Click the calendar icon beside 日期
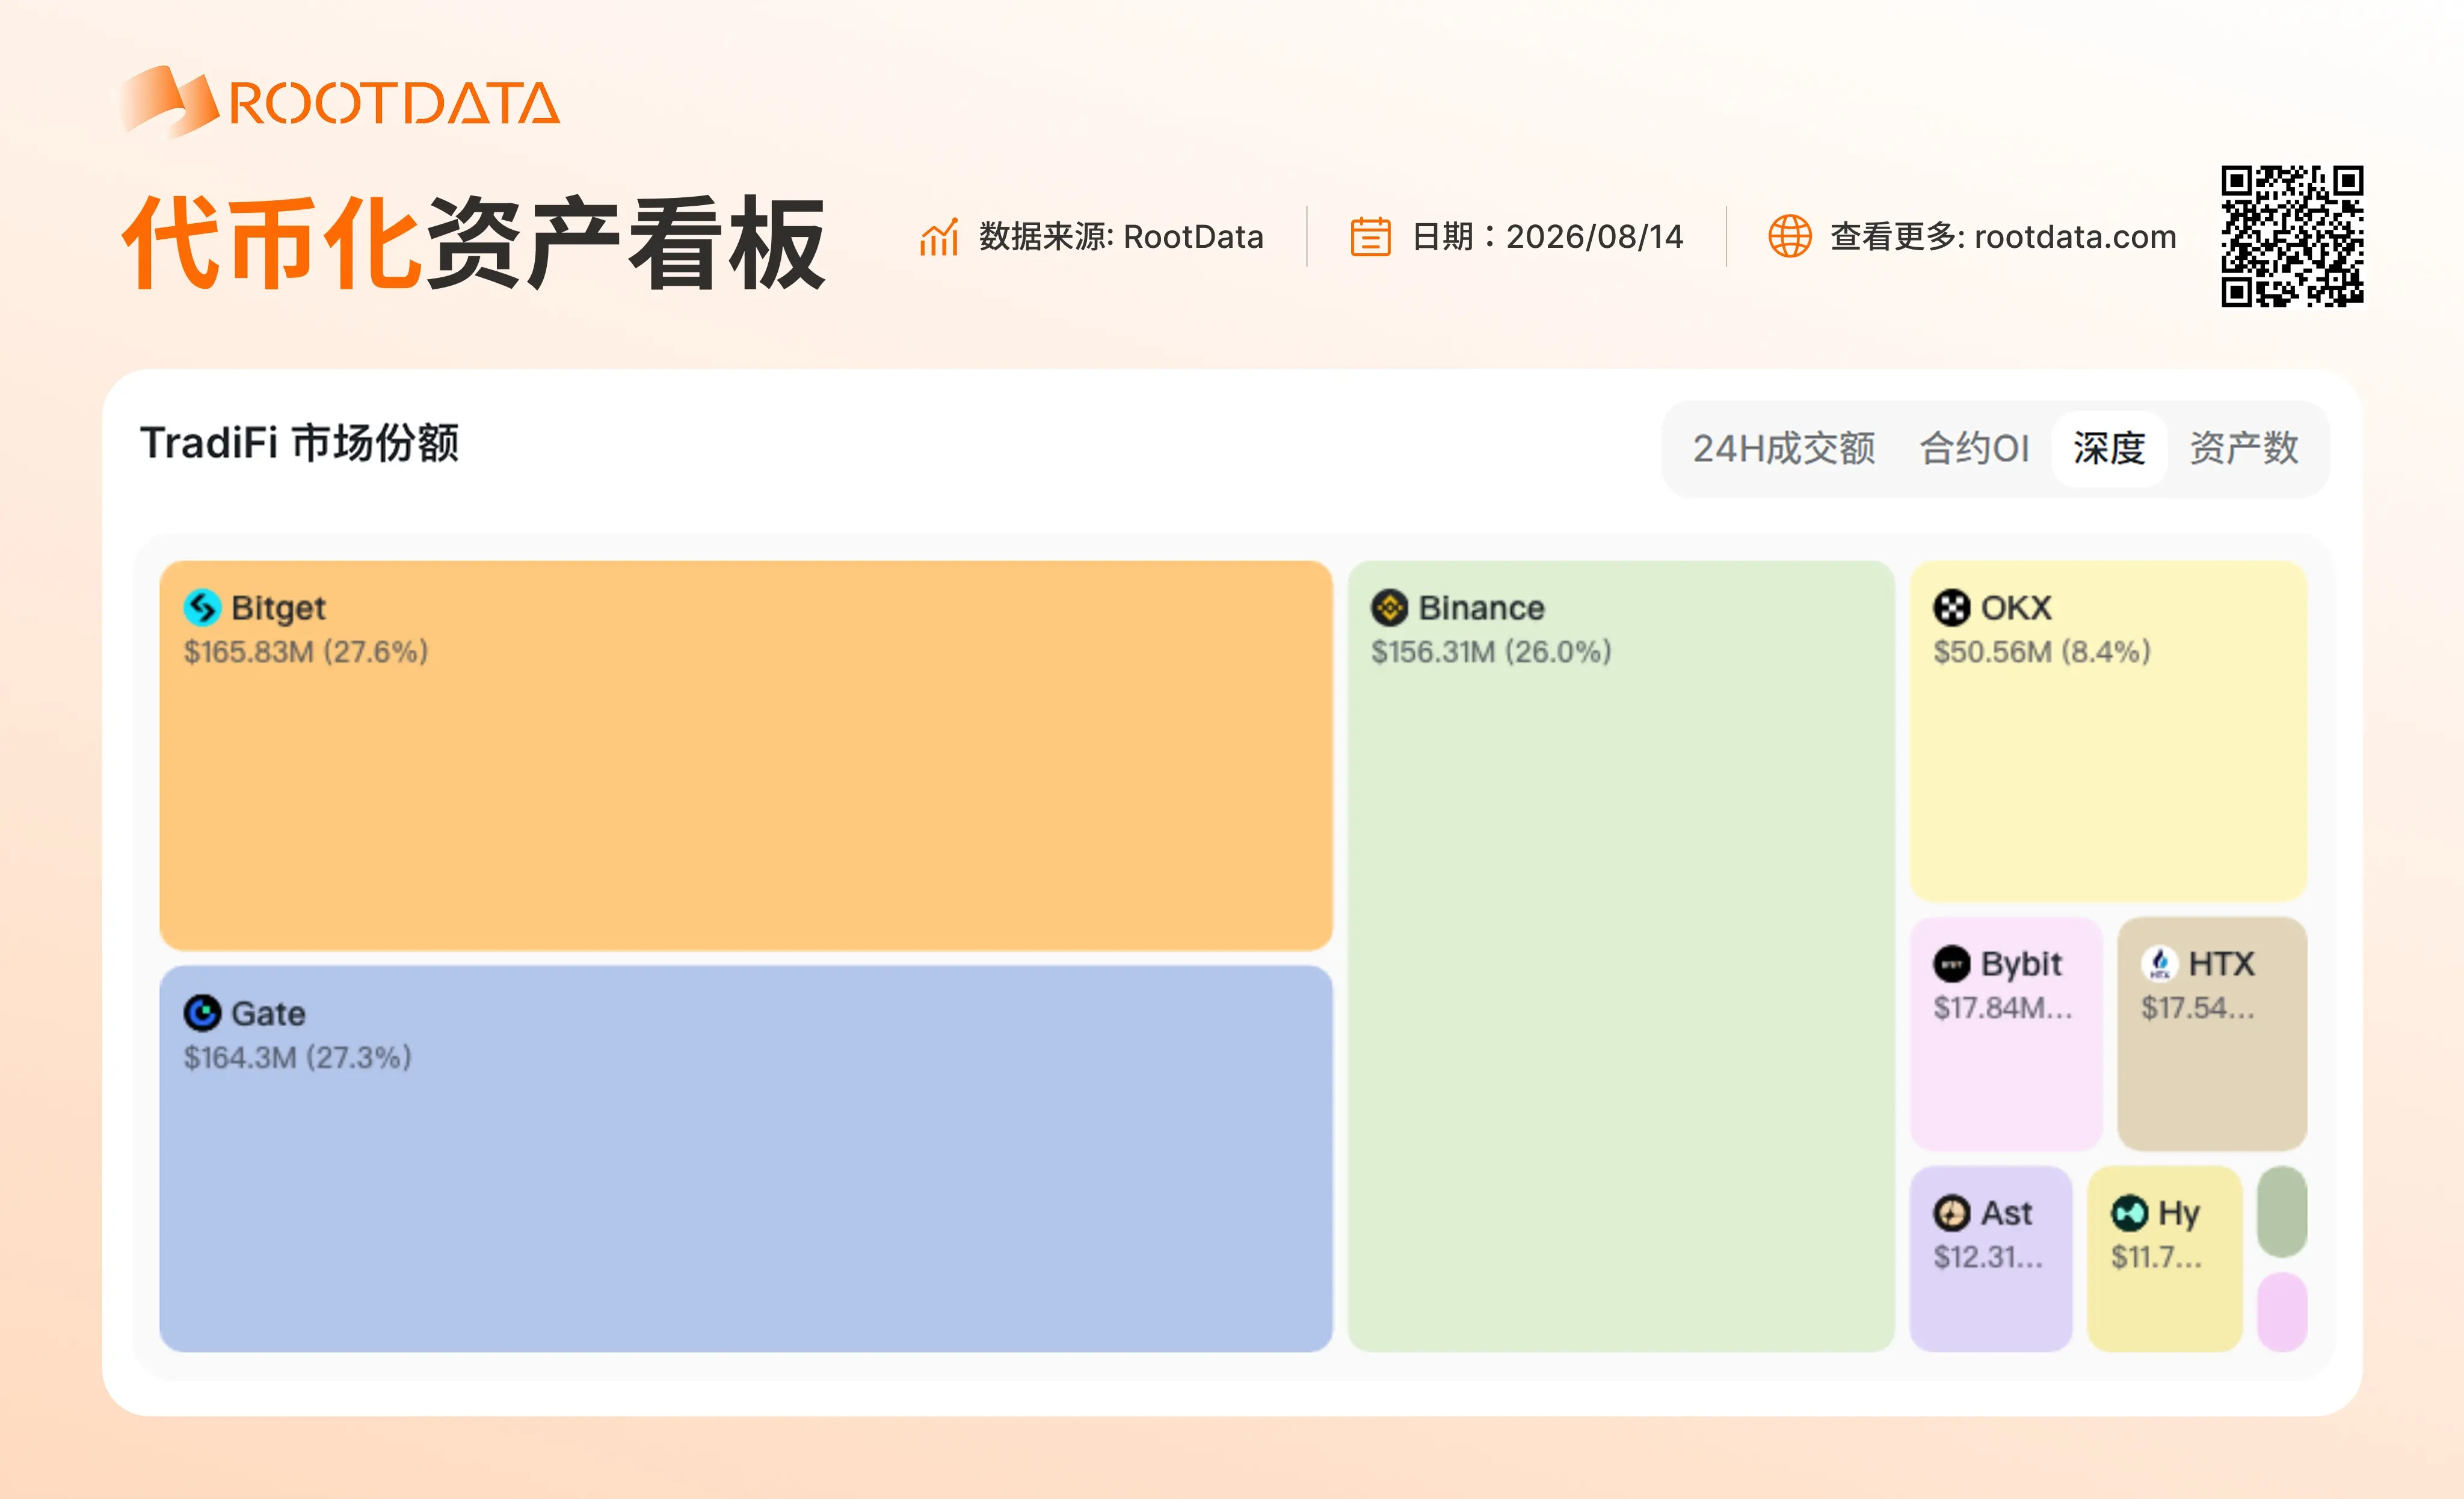 (1370, 237)
